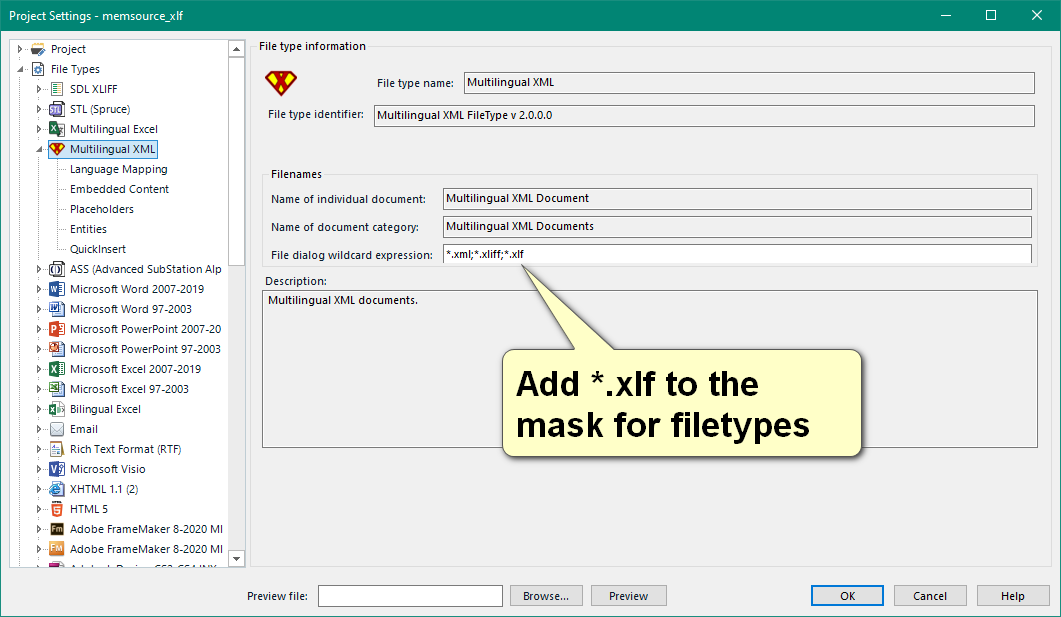Click the Microsoft Visio icon
Image resolution: width=1061 pixels, height=617 pixels.
coord(57,469)
